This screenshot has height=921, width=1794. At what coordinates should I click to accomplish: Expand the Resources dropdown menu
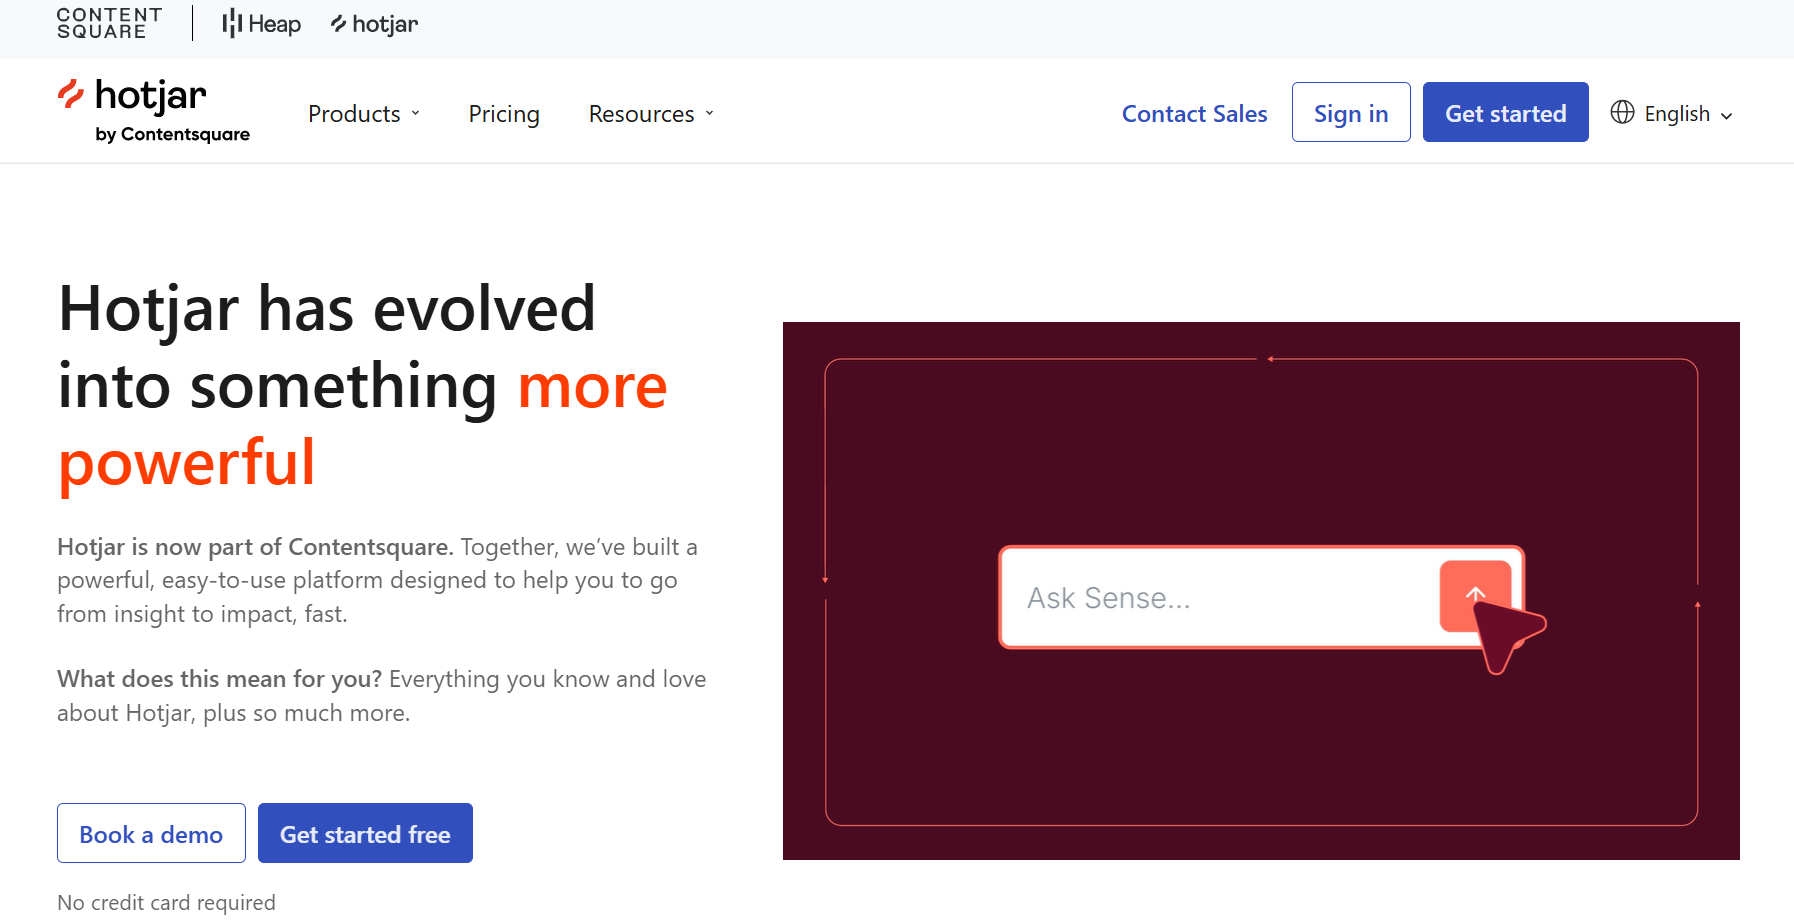pos(651,114)
